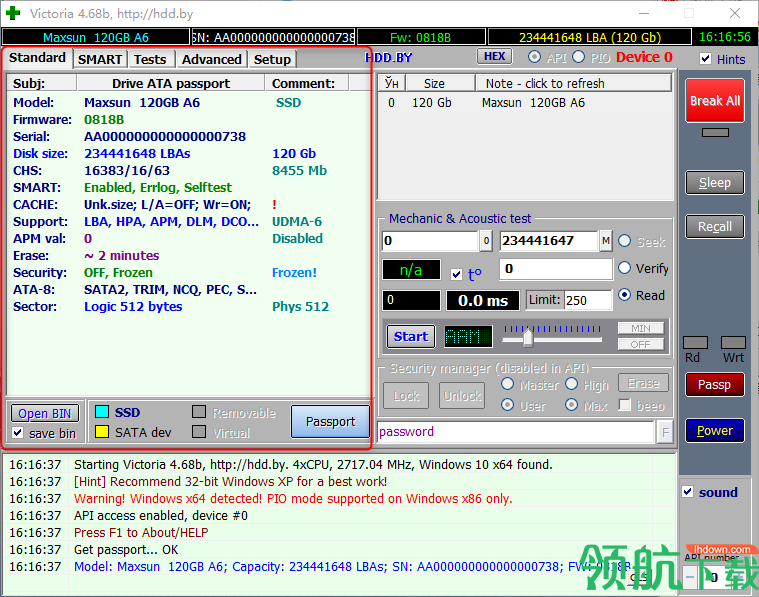
Task: Click the Device 0 label
Action: click(x=644, y=57)
